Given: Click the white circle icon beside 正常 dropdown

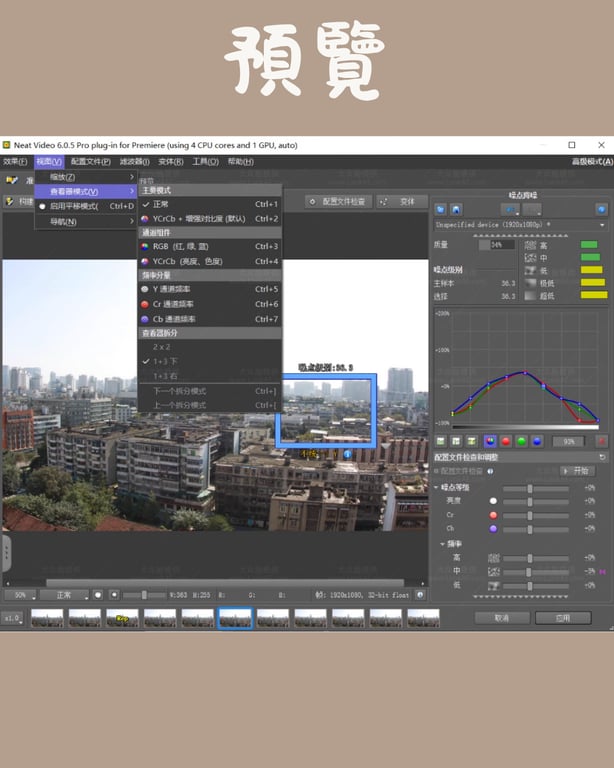Looking at the screenshot, I should coord(98,595).
